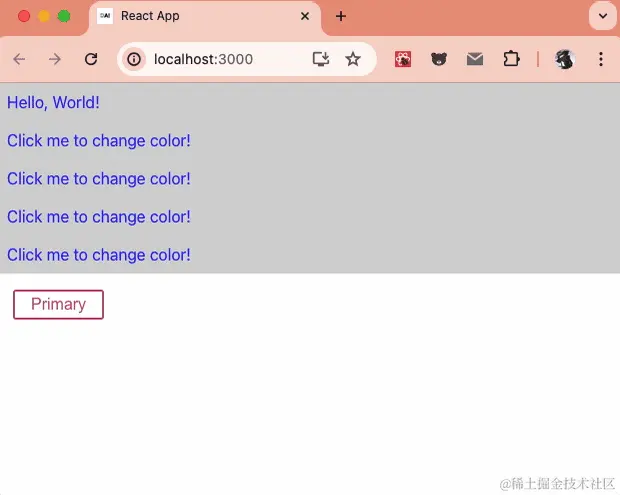The height and width of the screenshot is (495, 620).
Task: Click the third 'Click me to change color!' line
Action: pos(99,217)
